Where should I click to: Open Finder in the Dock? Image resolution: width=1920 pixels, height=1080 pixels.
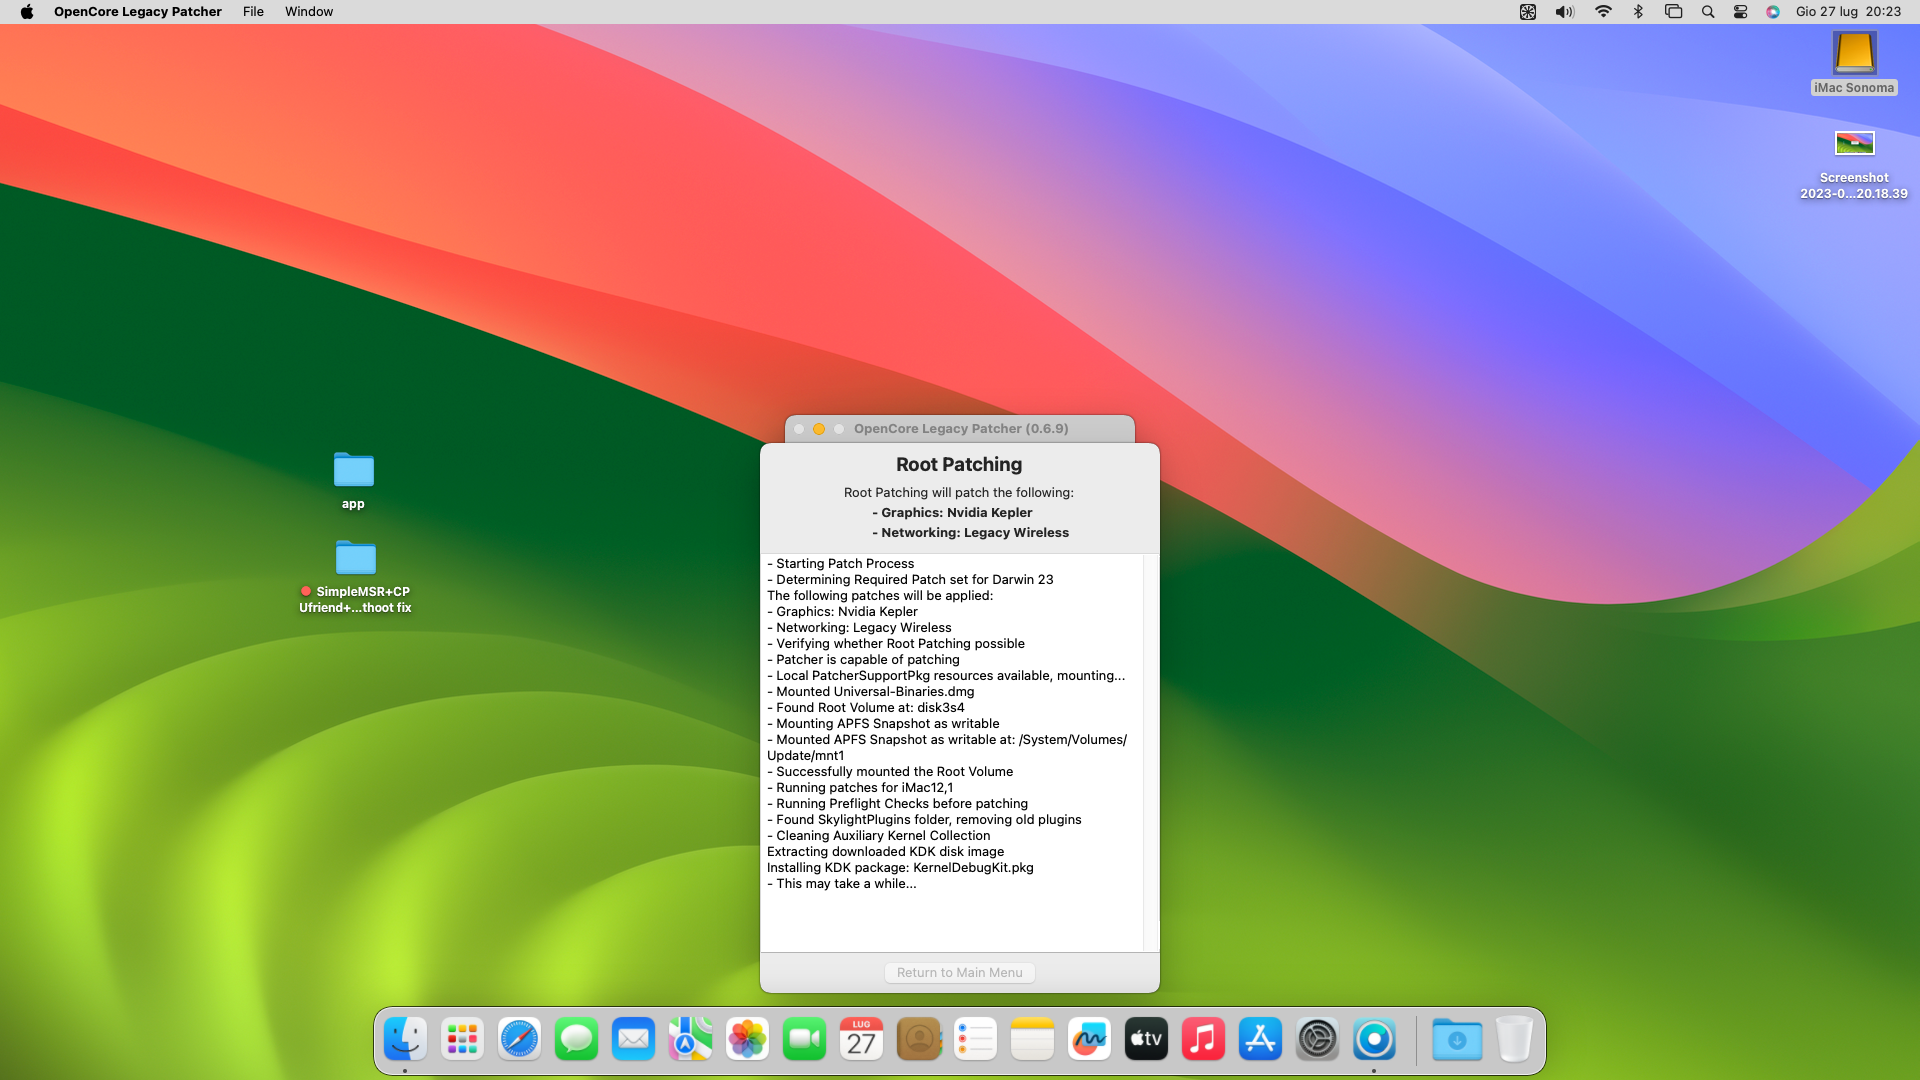coord(405,1040)
